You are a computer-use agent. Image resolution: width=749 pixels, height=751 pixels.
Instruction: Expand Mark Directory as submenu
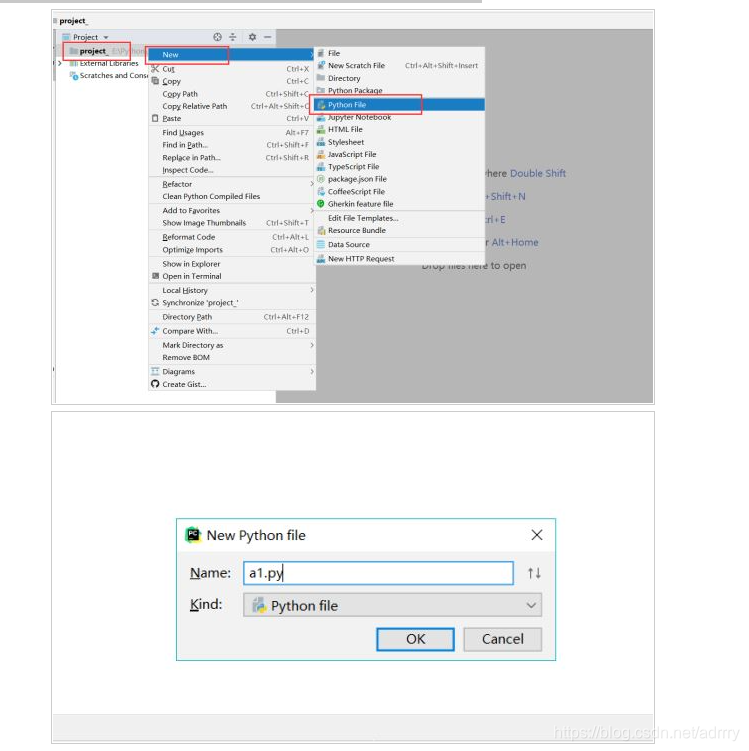click(231, 345)
